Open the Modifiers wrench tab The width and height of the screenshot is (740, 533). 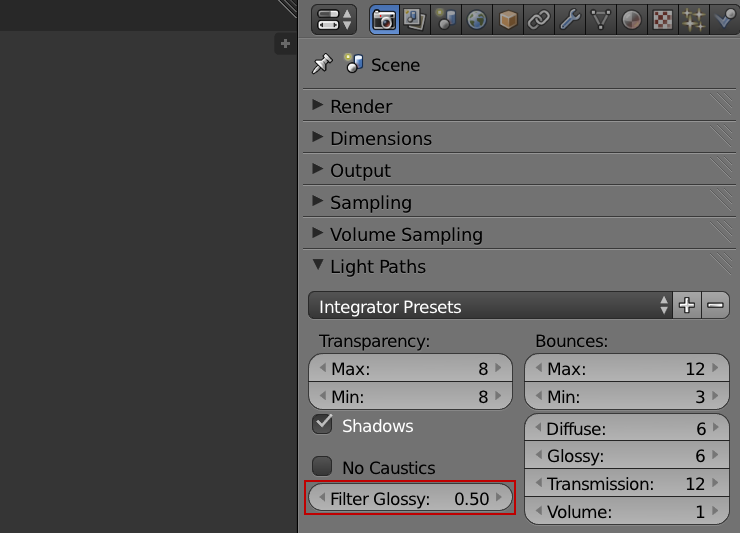(570, 20)
